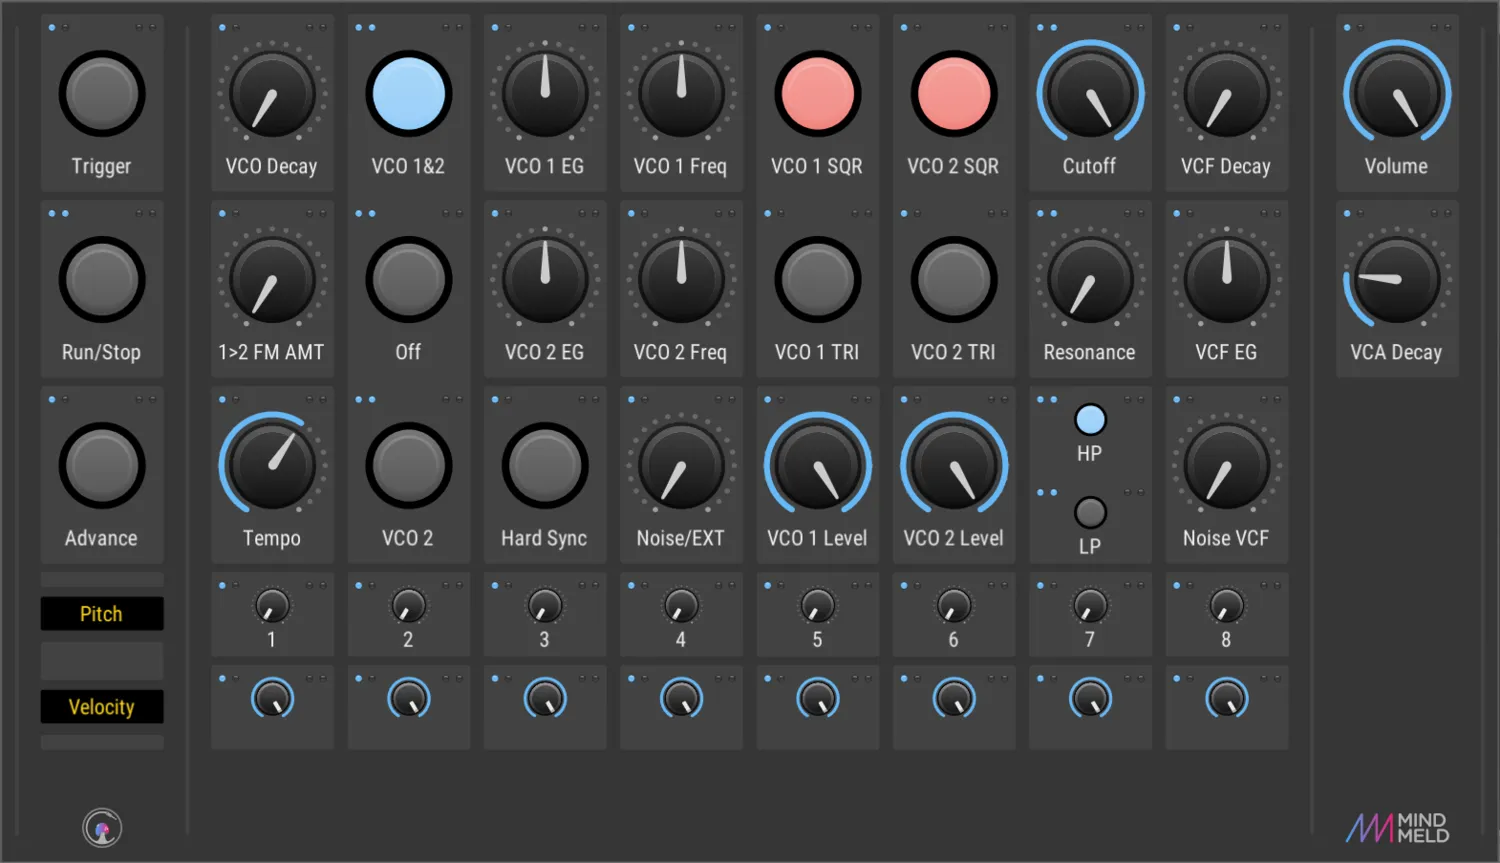Image resolution: width=1500 pixels, height=863 pixels.
Task: Click the pitch knob for step 4
Action: pos(681,605)
